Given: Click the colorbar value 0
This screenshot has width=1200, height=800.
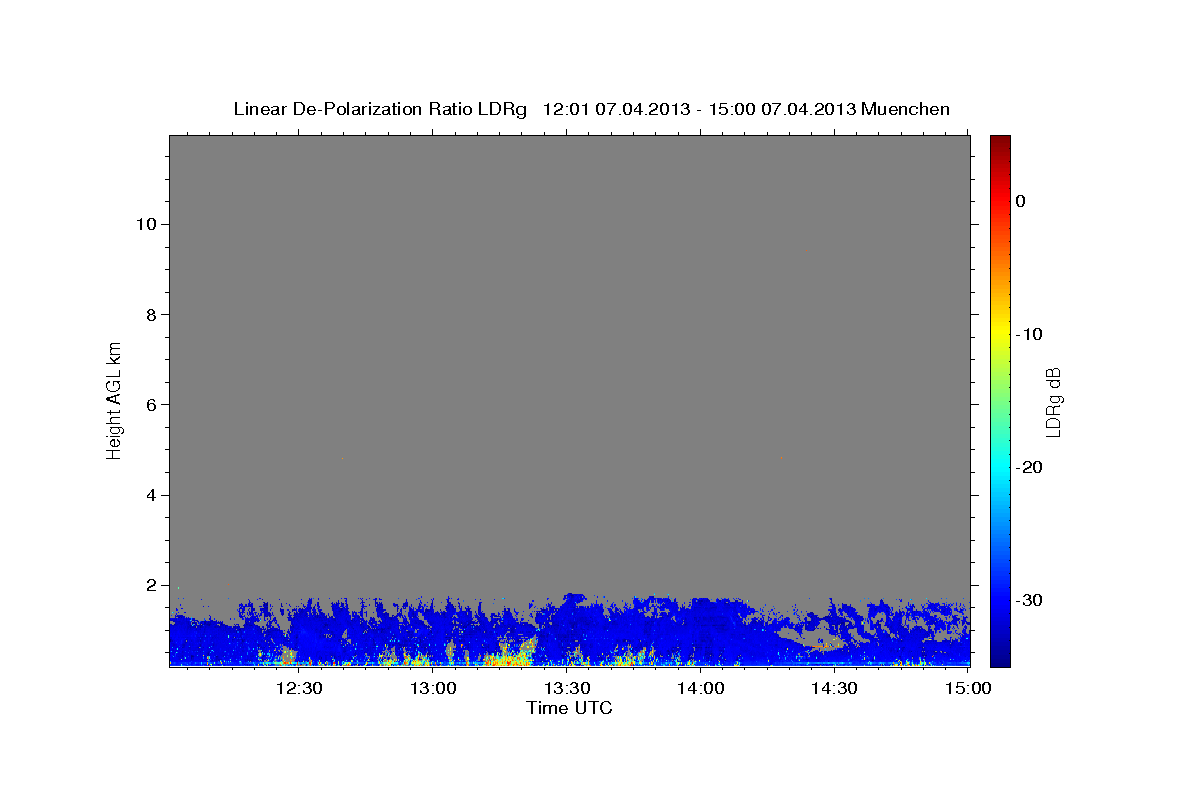Looking at the screenshot, I should point(1020,201).
